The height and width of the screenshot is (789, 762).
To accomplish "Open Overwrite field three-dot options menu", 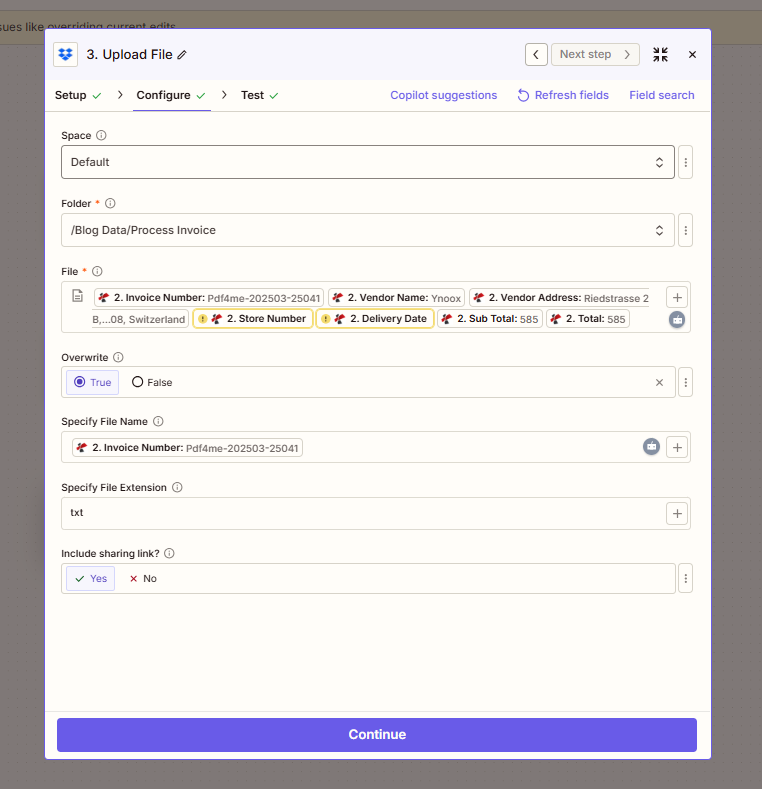I will coord(685,382).
